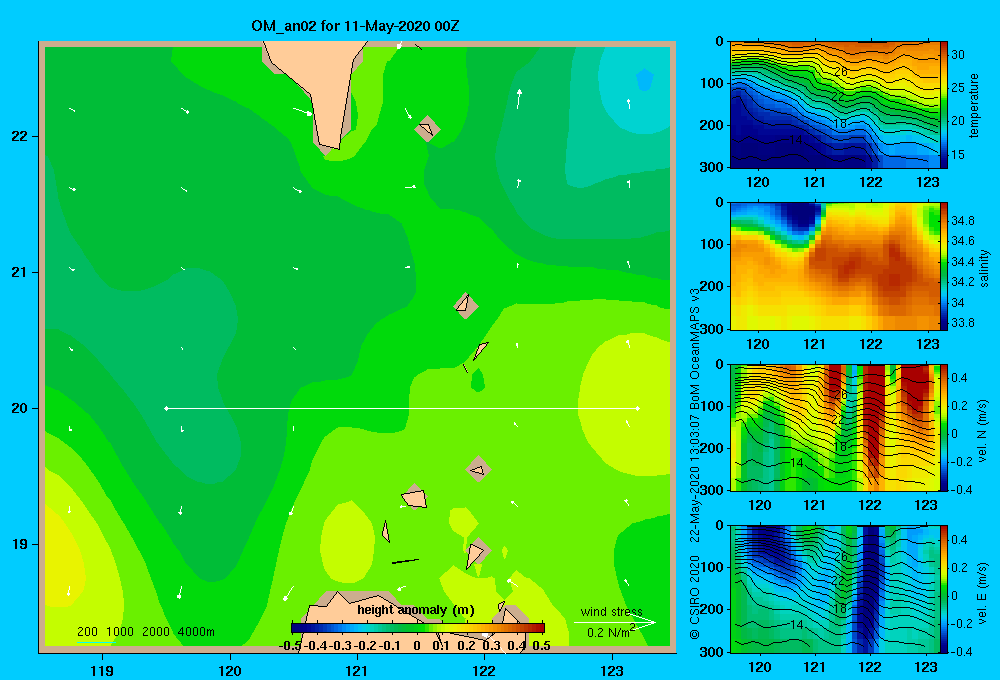Click '-0.5' on the height anomaly scale
The height and width of the screenshot is (680, 1000).
[290, 646]
